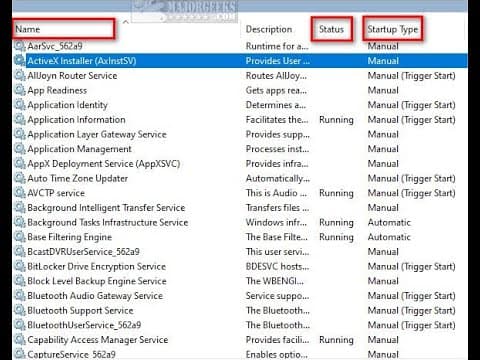Select Bluetooth Audio Gateway Service
The height and width of the screenshot is (360, 480).
tap(95, 296)
